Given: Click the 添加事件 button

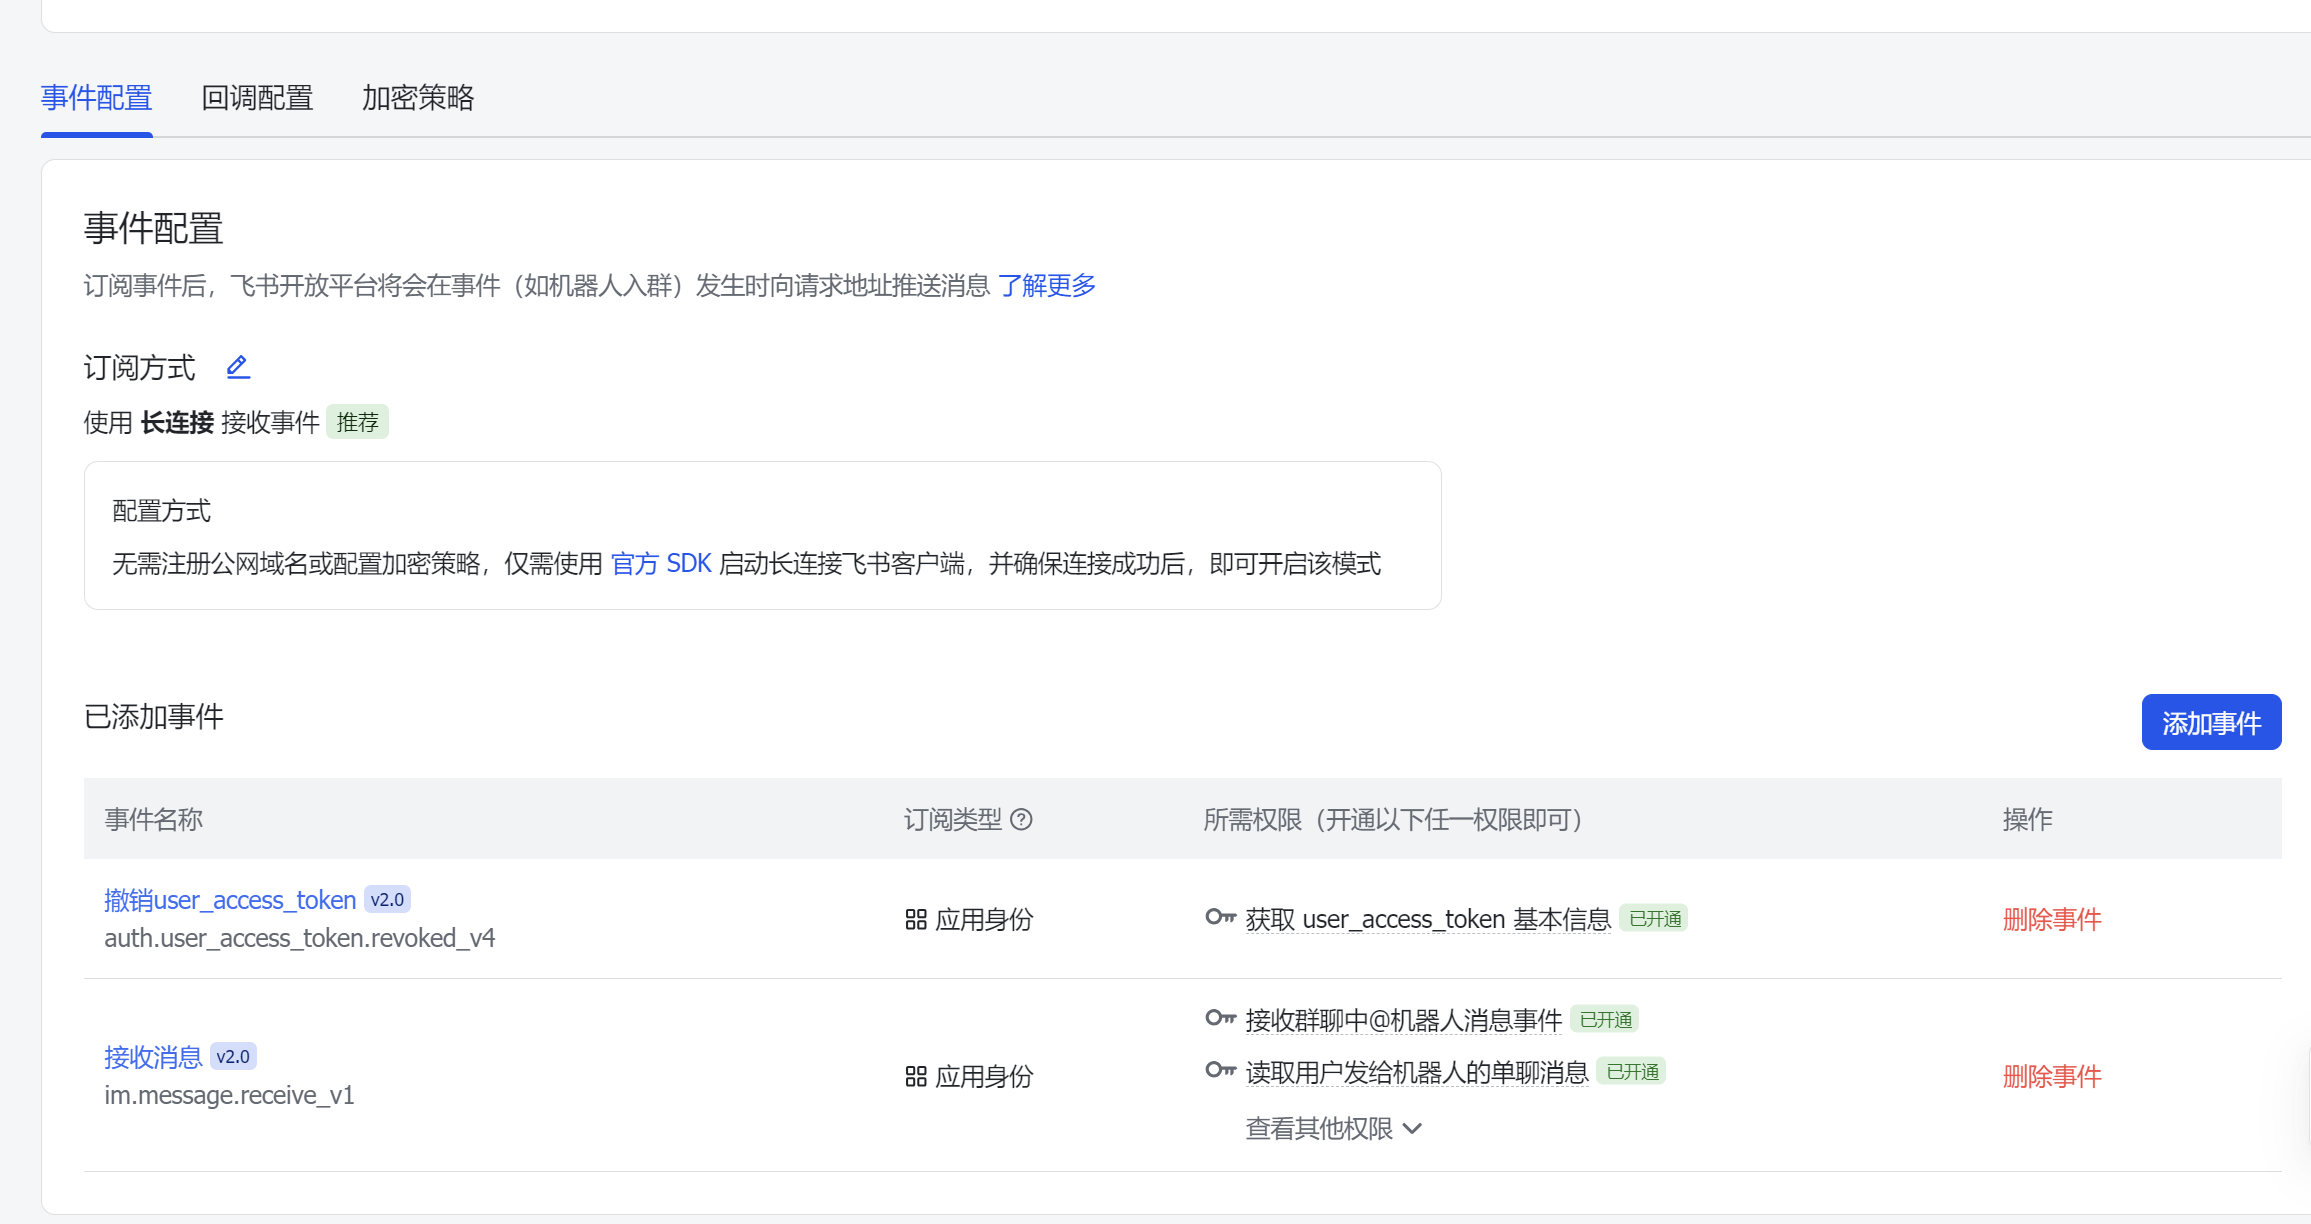Looking at the screenshot, I should (x=2210, y=722).
